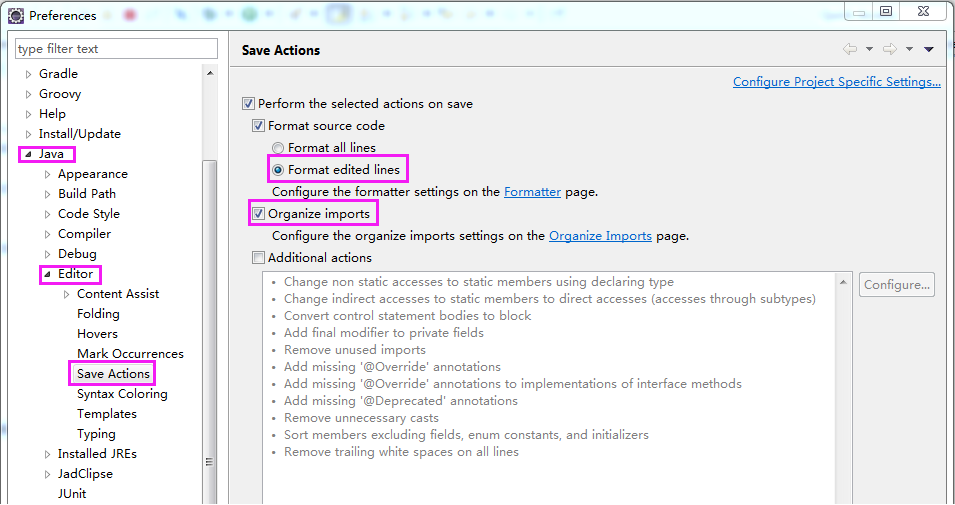Uncheck the Format source code checkbox
This screenshot has width=955, height=505.
click(259, 126)
